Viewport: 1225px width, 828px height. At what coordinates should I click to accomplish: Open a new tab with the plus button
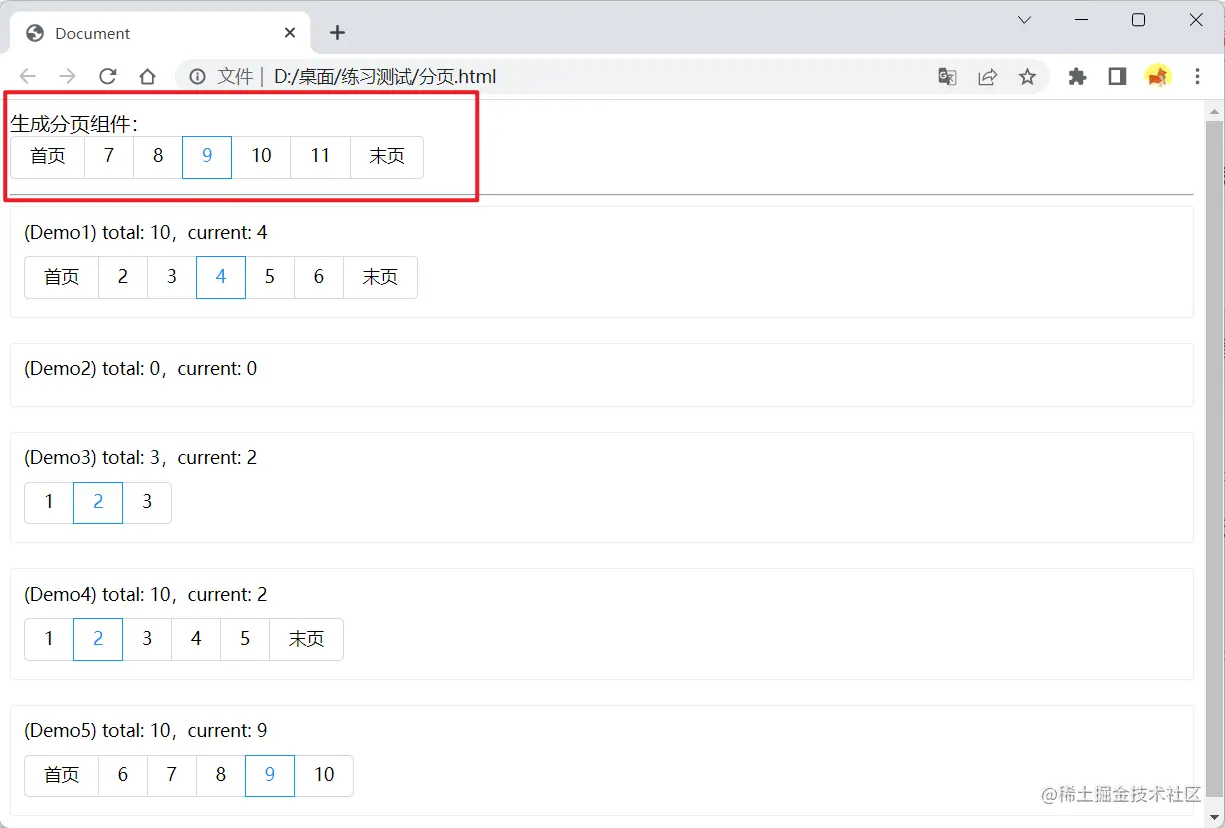pyautogui.click(x=337, y=33)
